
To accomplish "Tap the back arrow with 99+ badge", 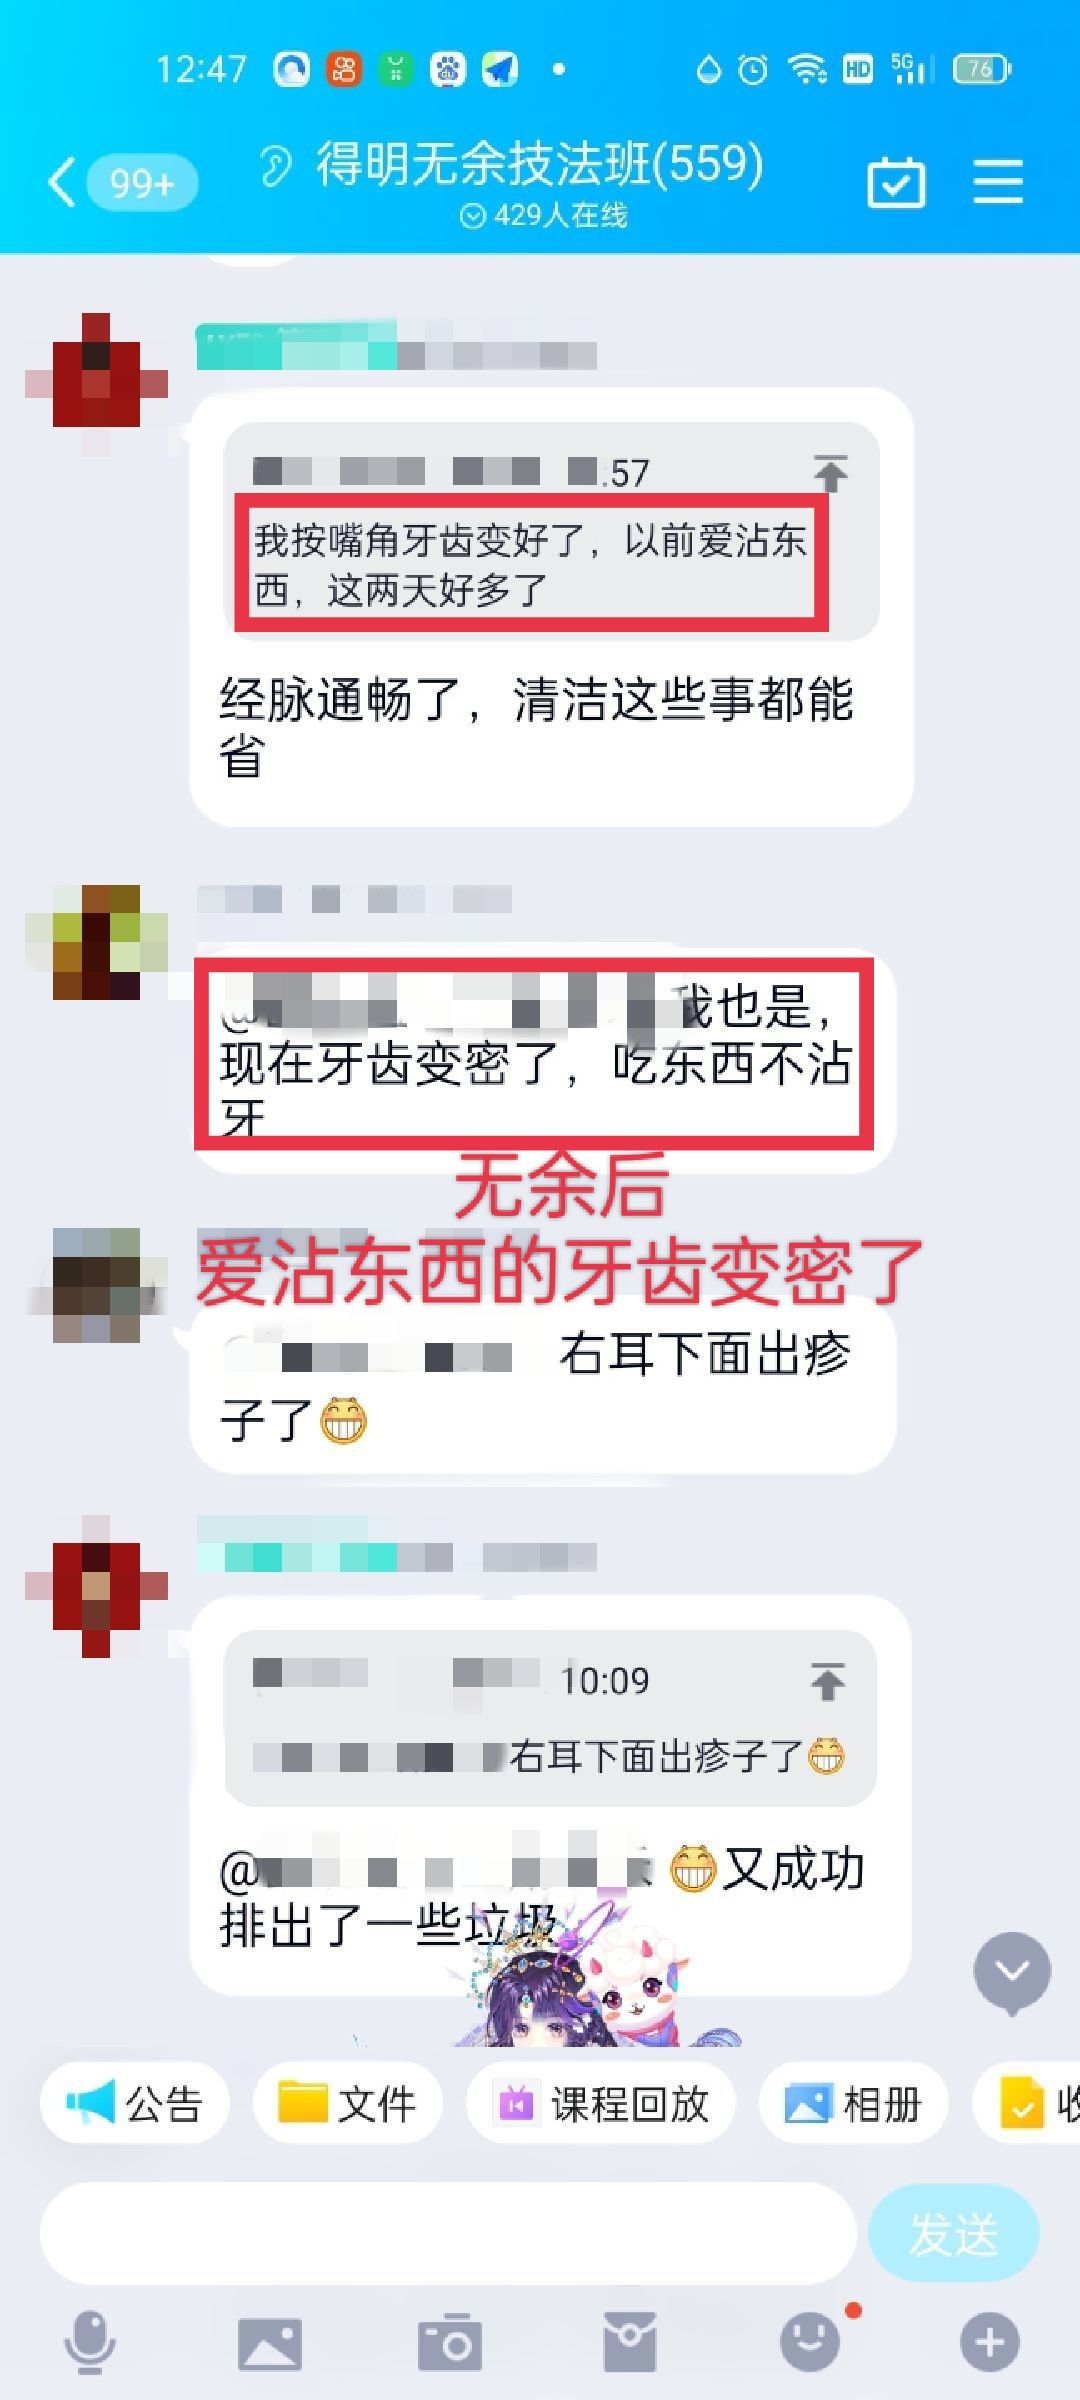I will tap(122, 183).
